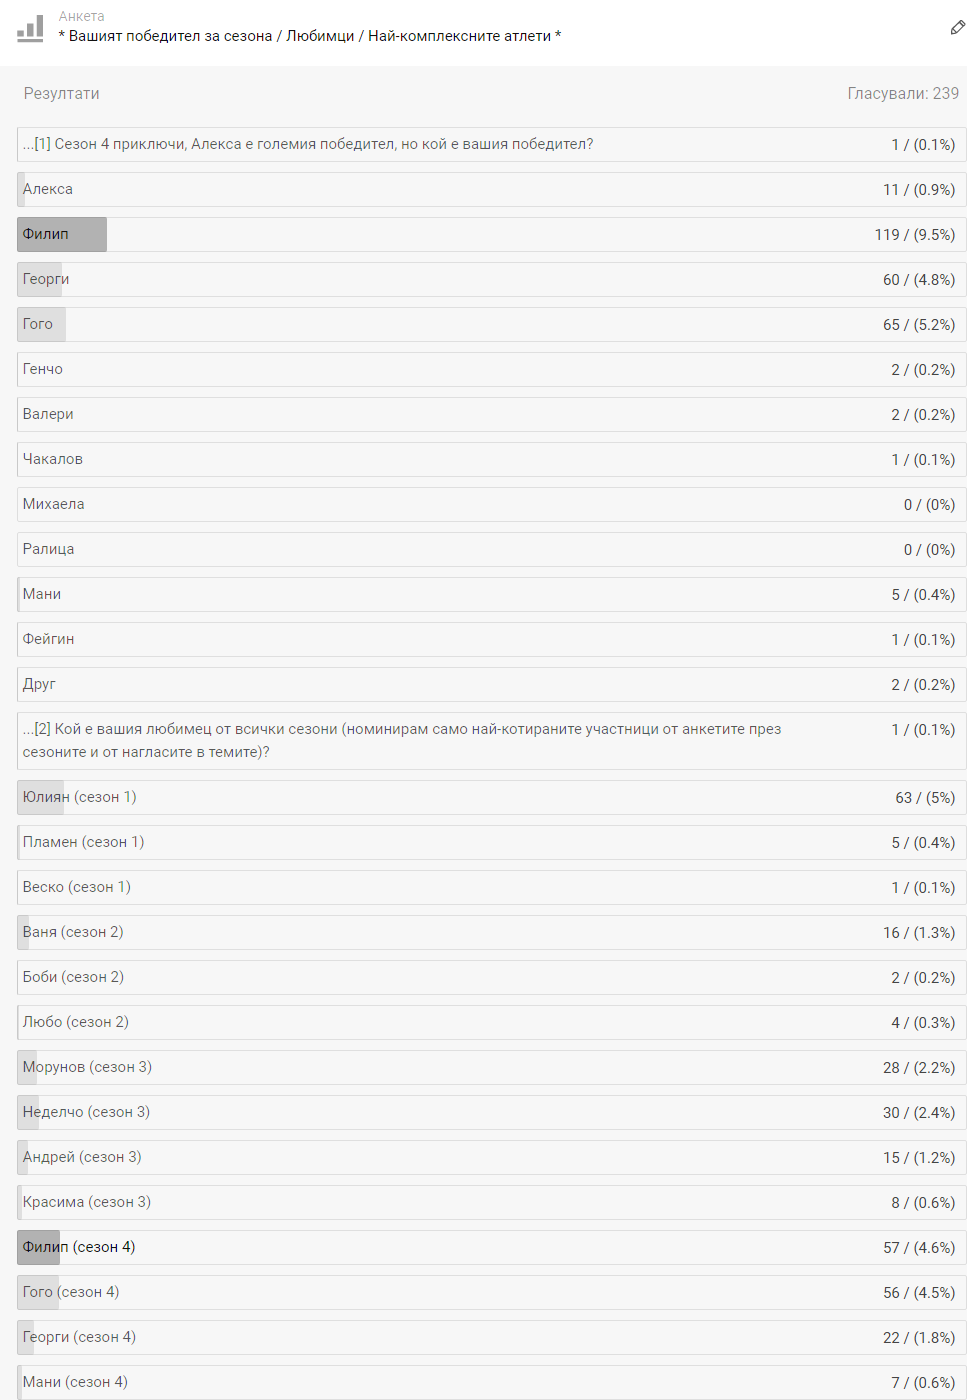
Task: Select the Гого (сезон 4) row
Action: (492, 1292)
